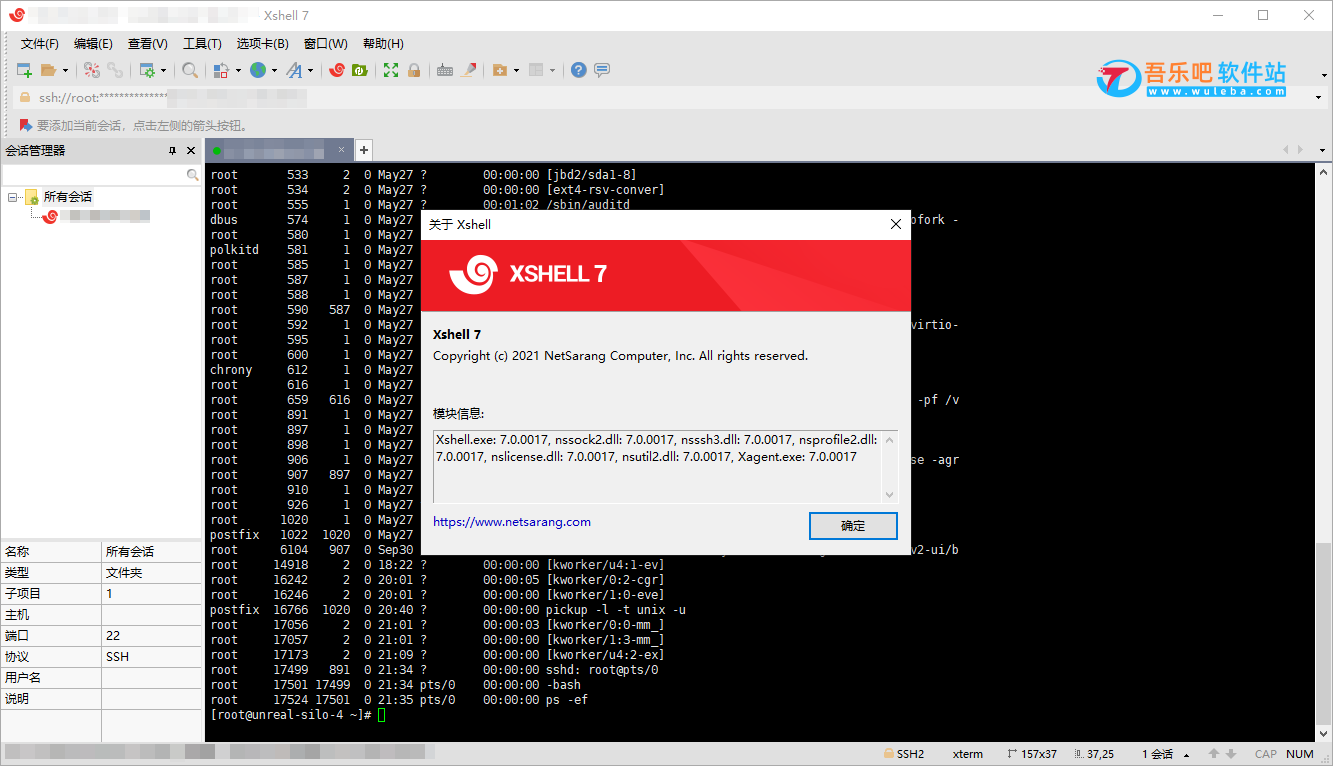Select the 所有会话 folder in tree

67,197
